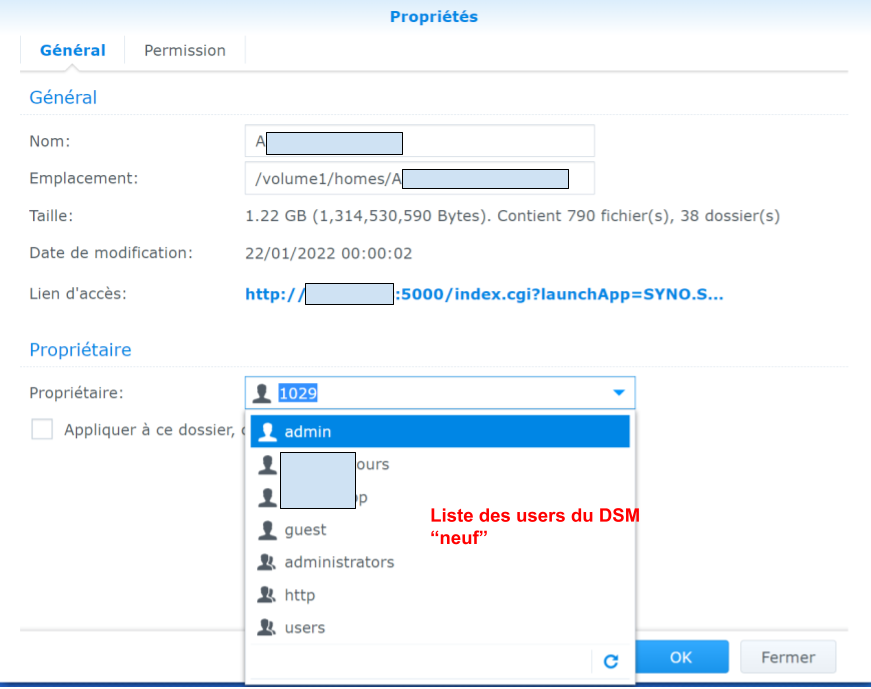
Task: Click the Emplacement path field
Action: click(x=420, y=179)
